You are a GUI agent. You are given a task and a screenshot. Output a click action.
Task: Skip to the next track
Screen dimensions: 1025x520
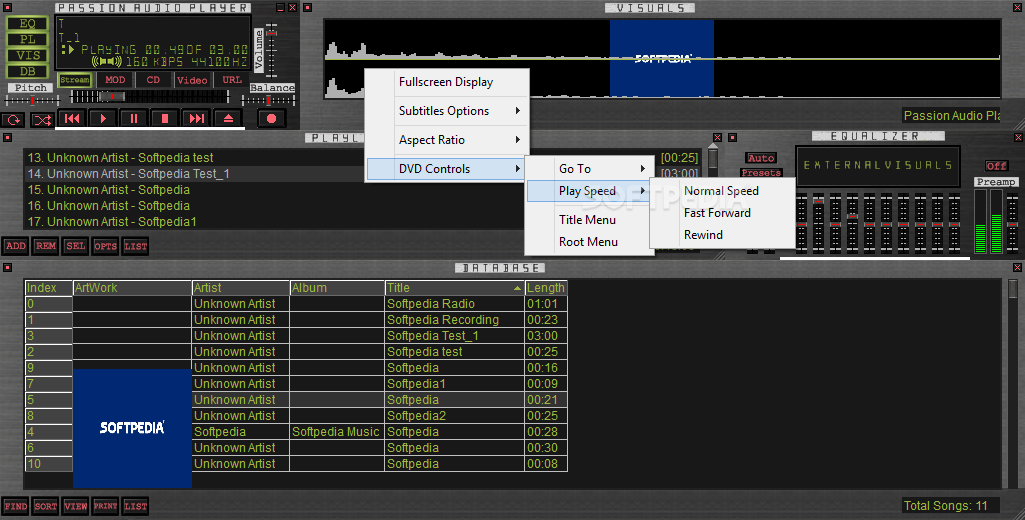click(197, 118)
